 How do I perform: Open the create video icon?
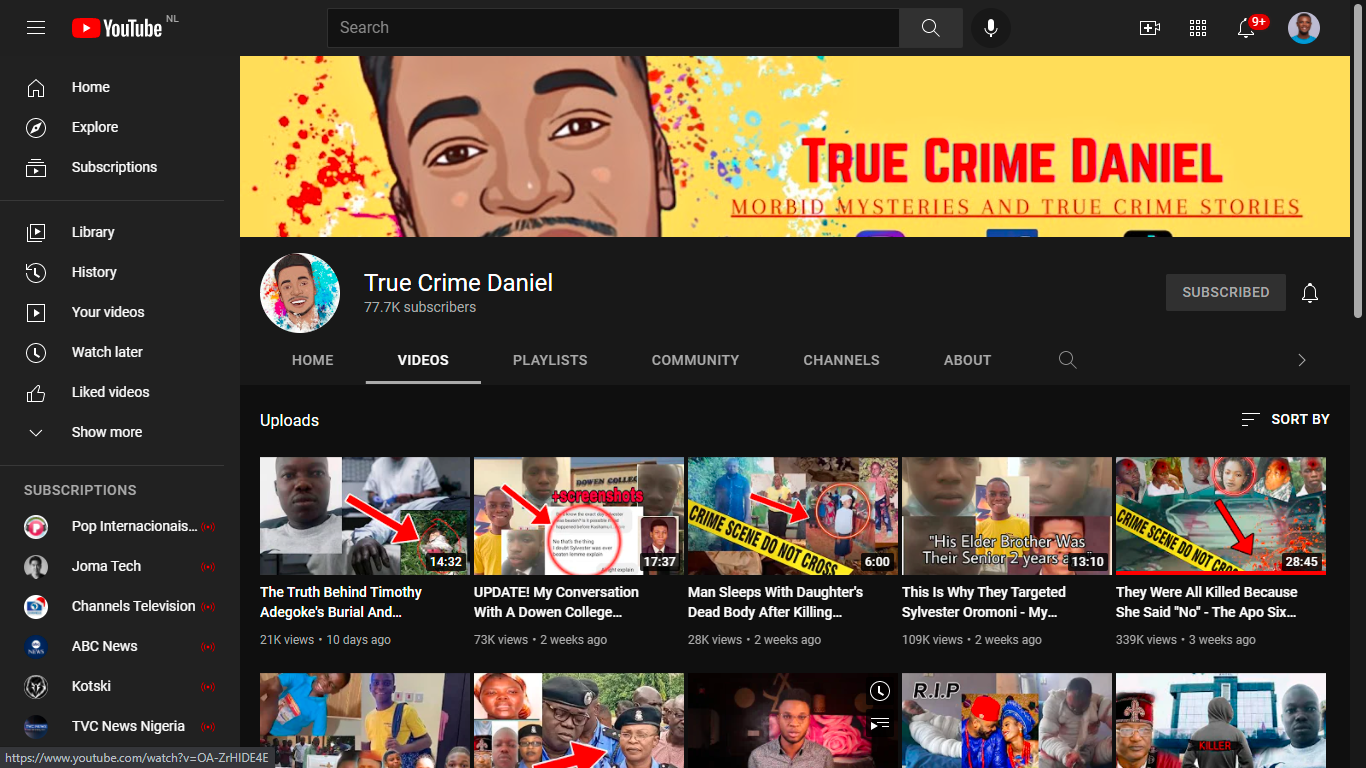[1150, 28]
